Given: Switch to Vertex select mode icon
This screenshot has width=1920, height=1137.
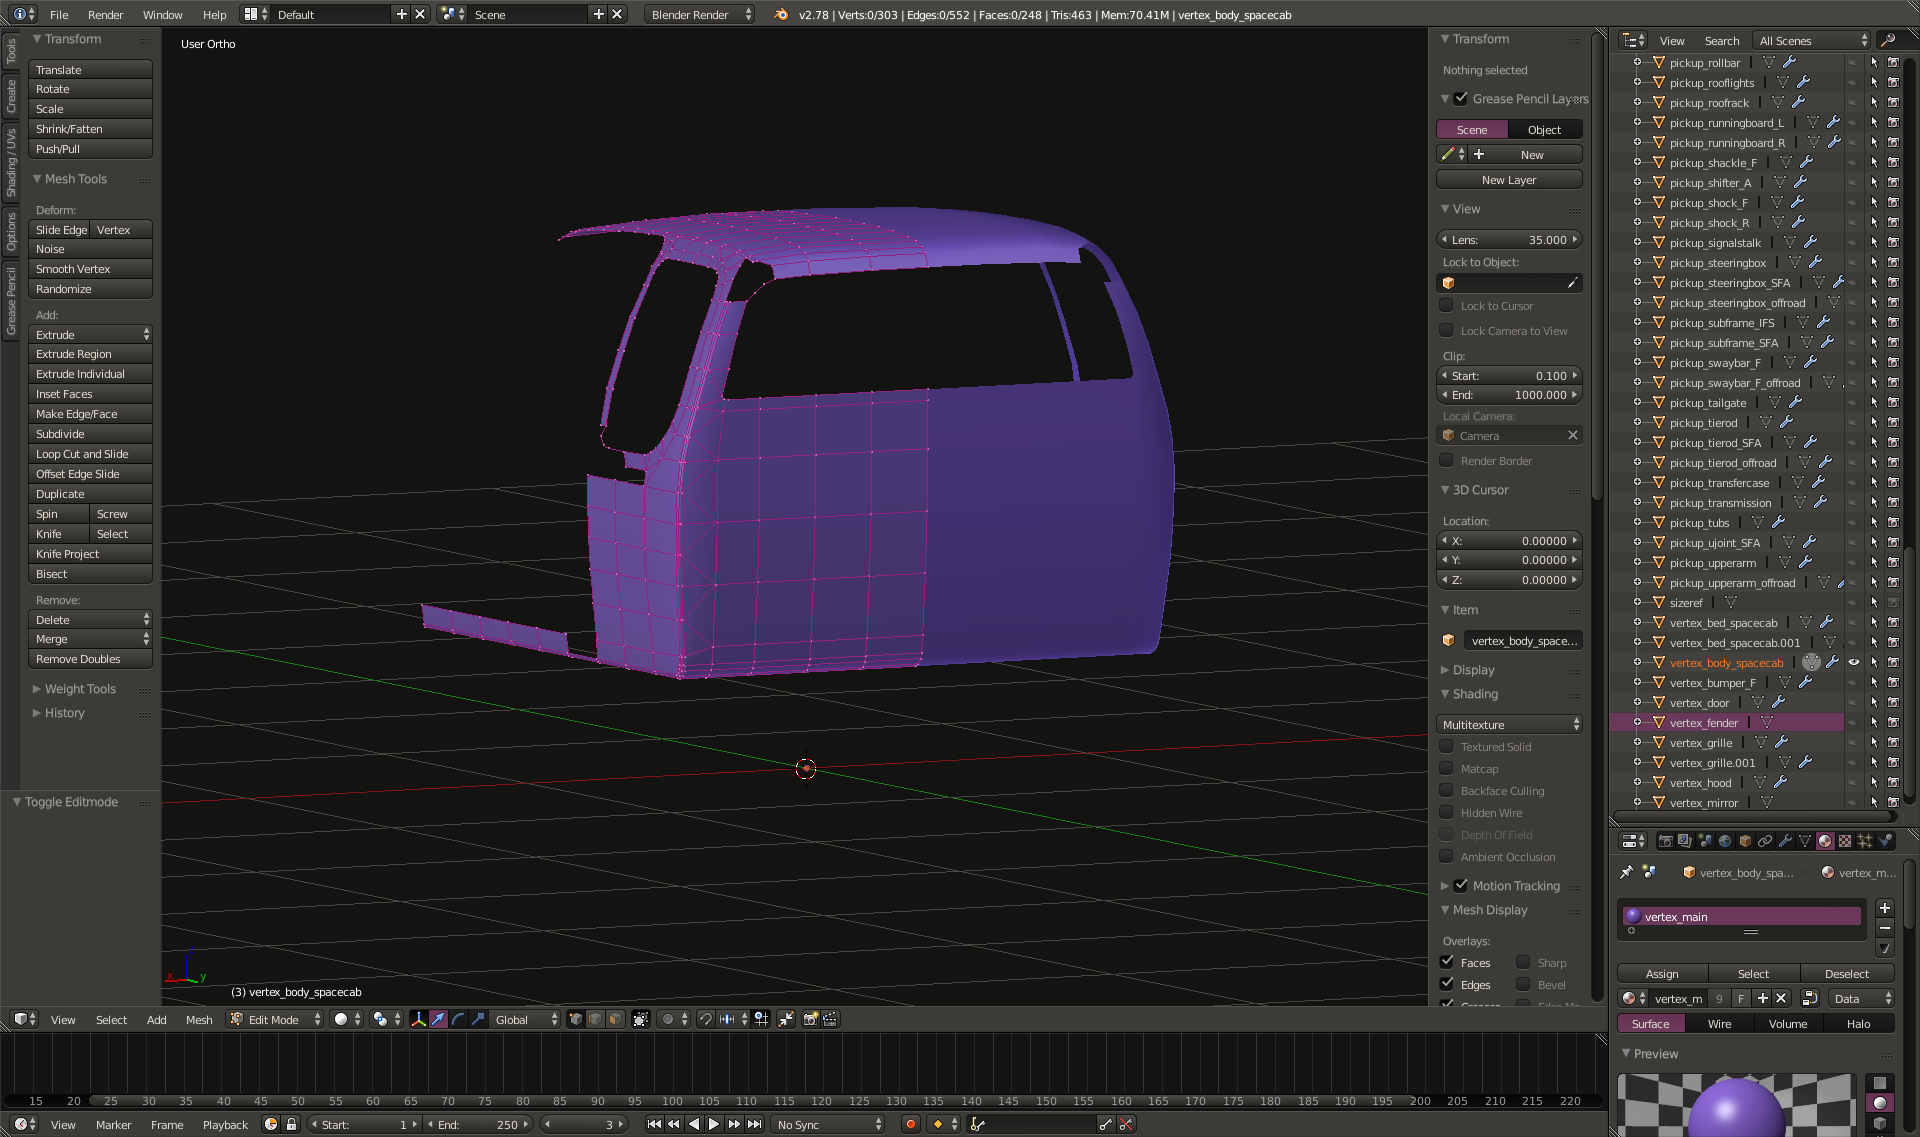Looking at the screenshot, I should [x=575, y=1019].
